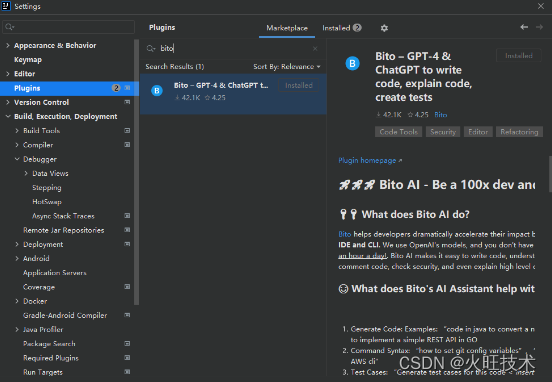Image resolution: width=552 pixels, height=382 pixels.
Task: Expand the Docker node
Action: click(x=17, y=301)
